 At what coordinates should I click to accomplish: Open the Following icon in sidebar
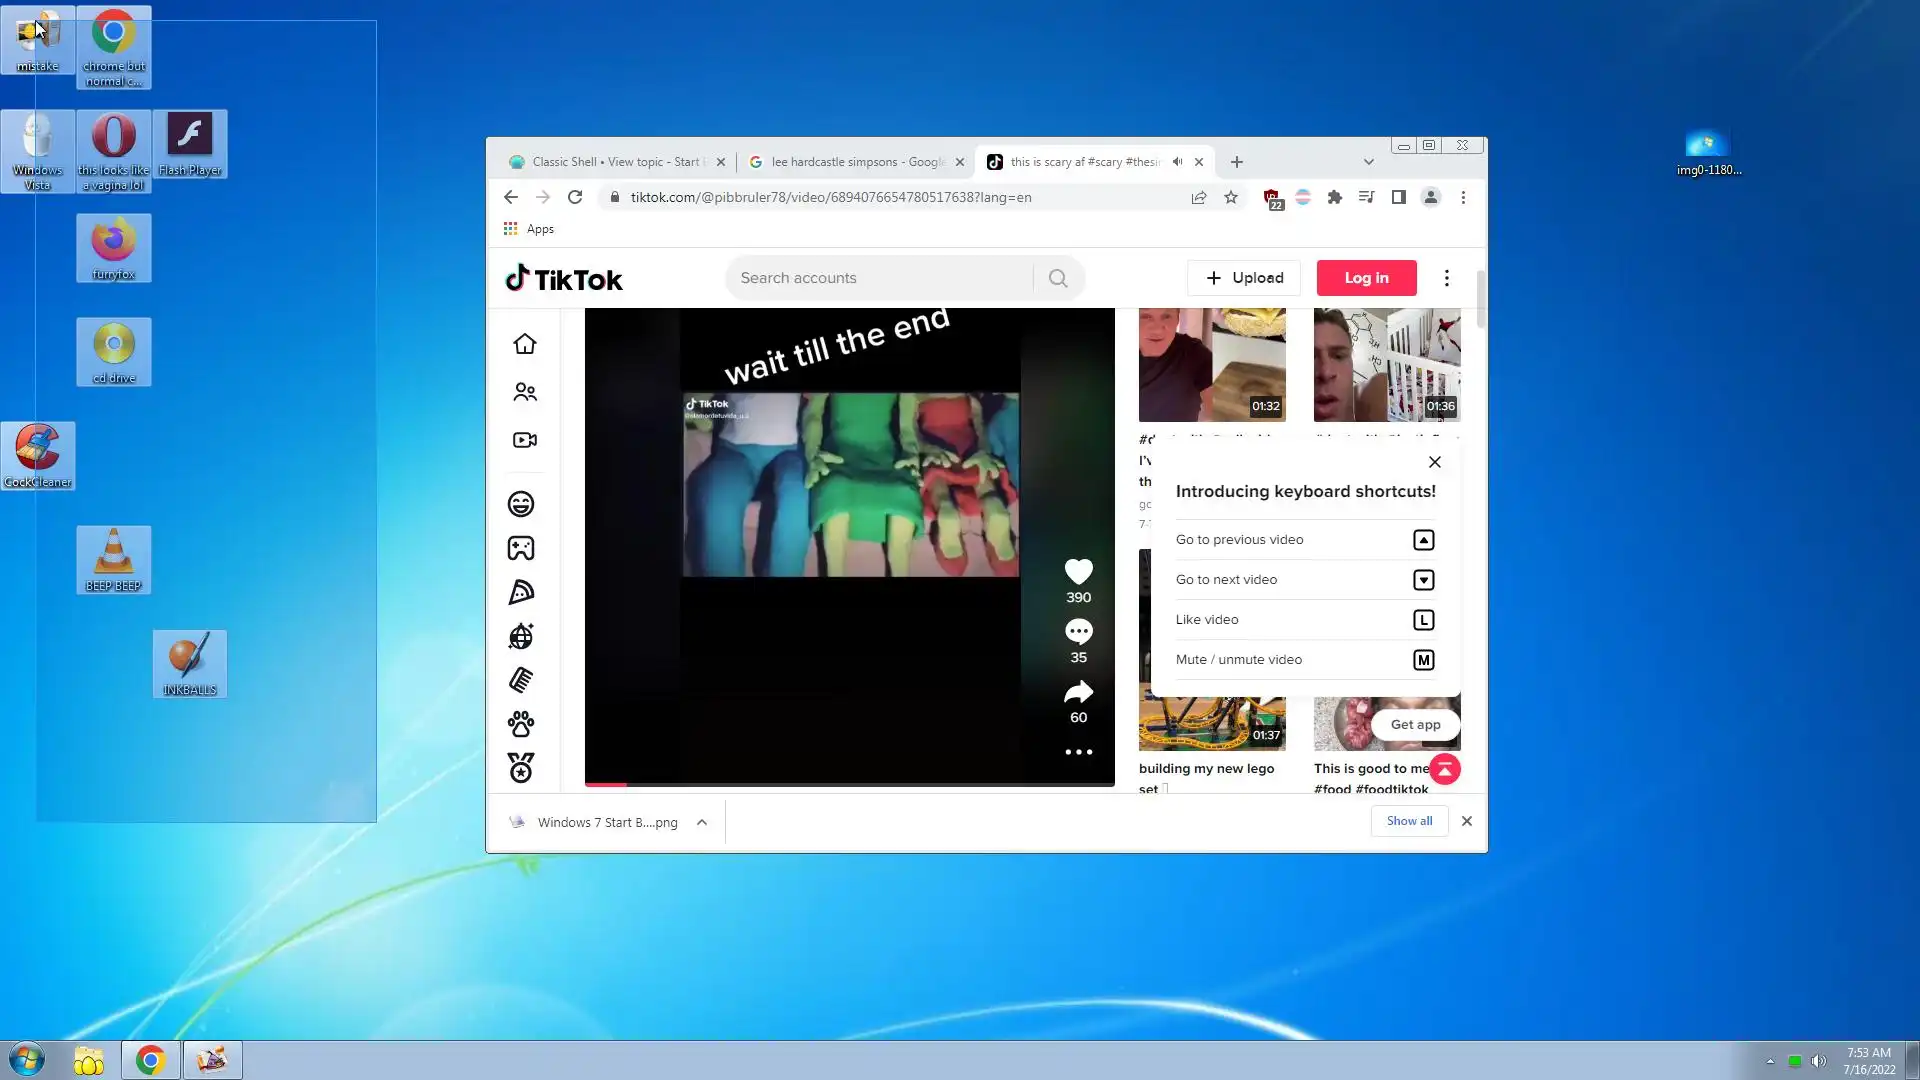525,392
